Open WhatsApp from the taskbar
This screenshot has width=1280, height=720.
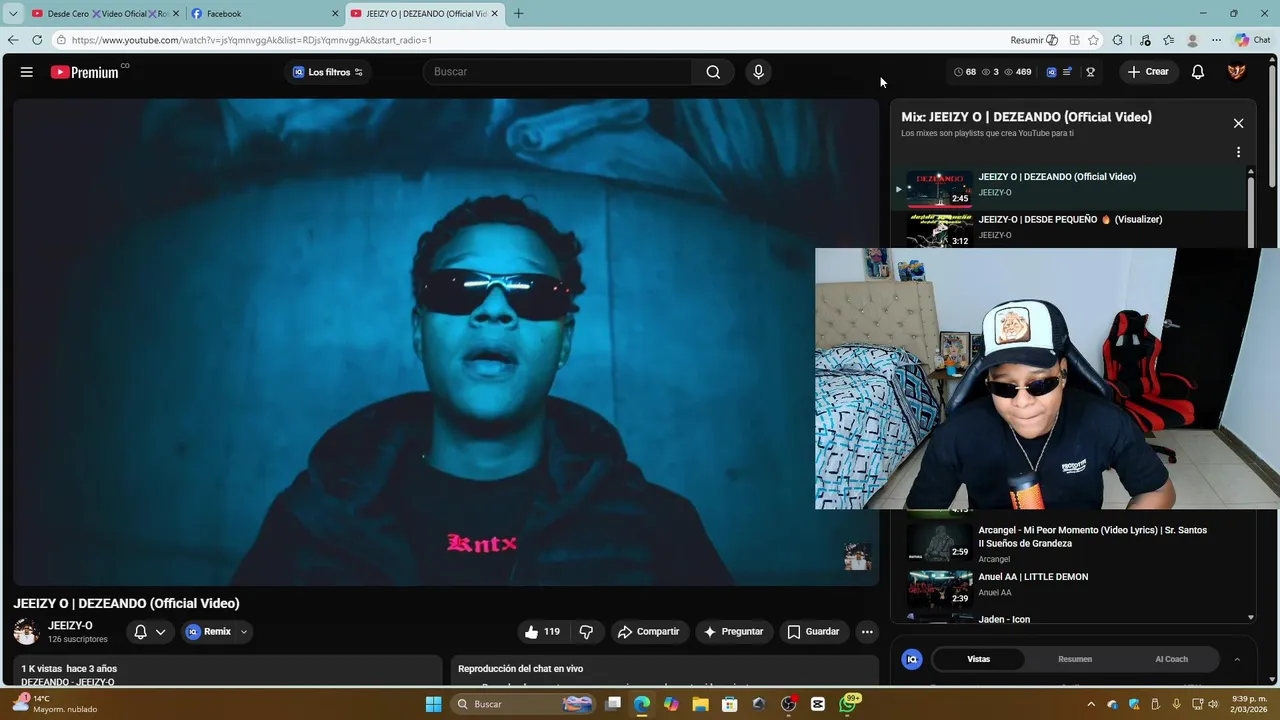tap(848, 704)
